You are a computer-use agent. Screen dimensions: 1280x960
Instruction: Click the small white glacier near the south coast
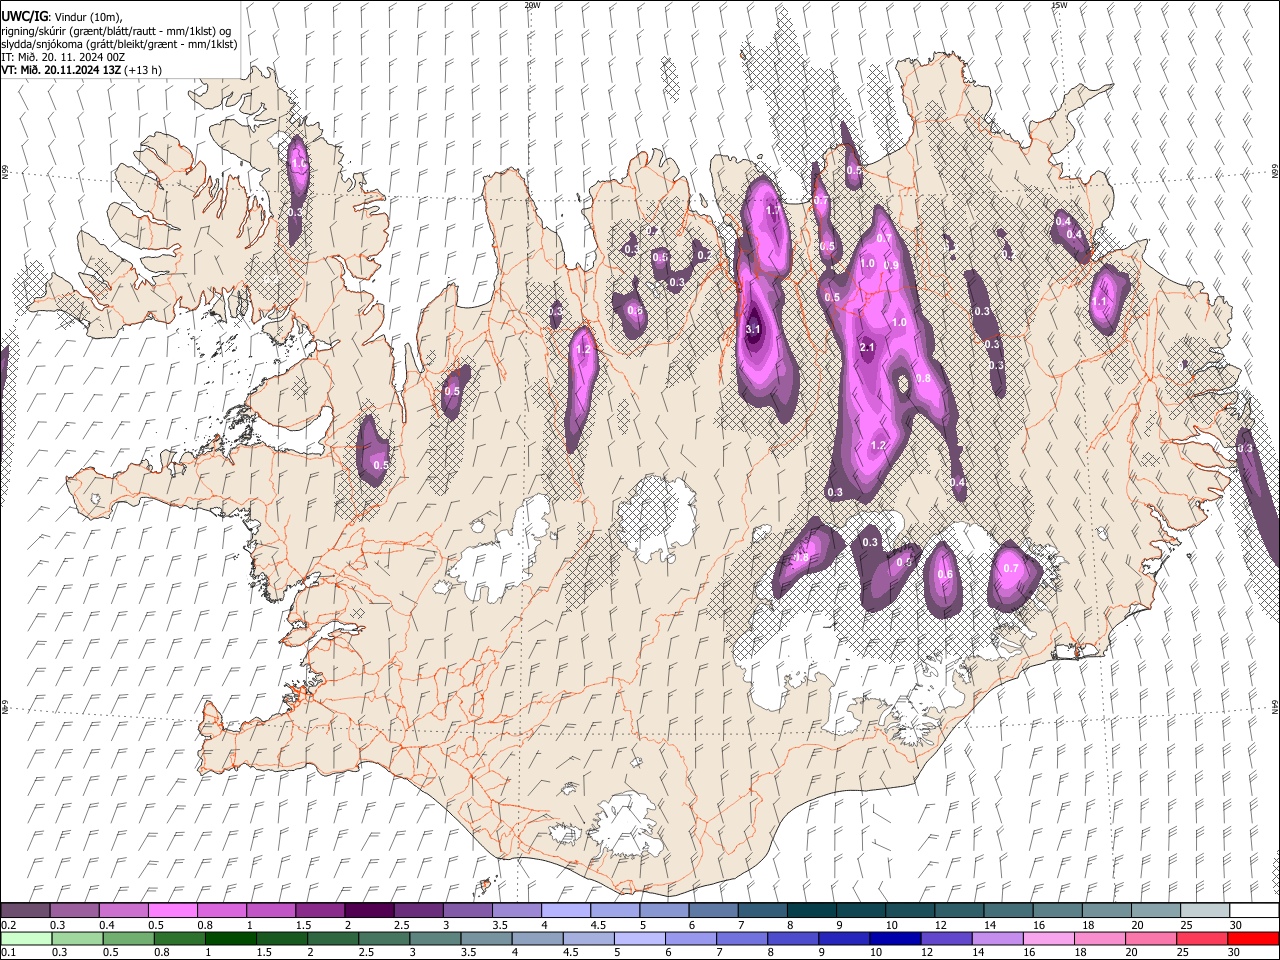[627, 822]
